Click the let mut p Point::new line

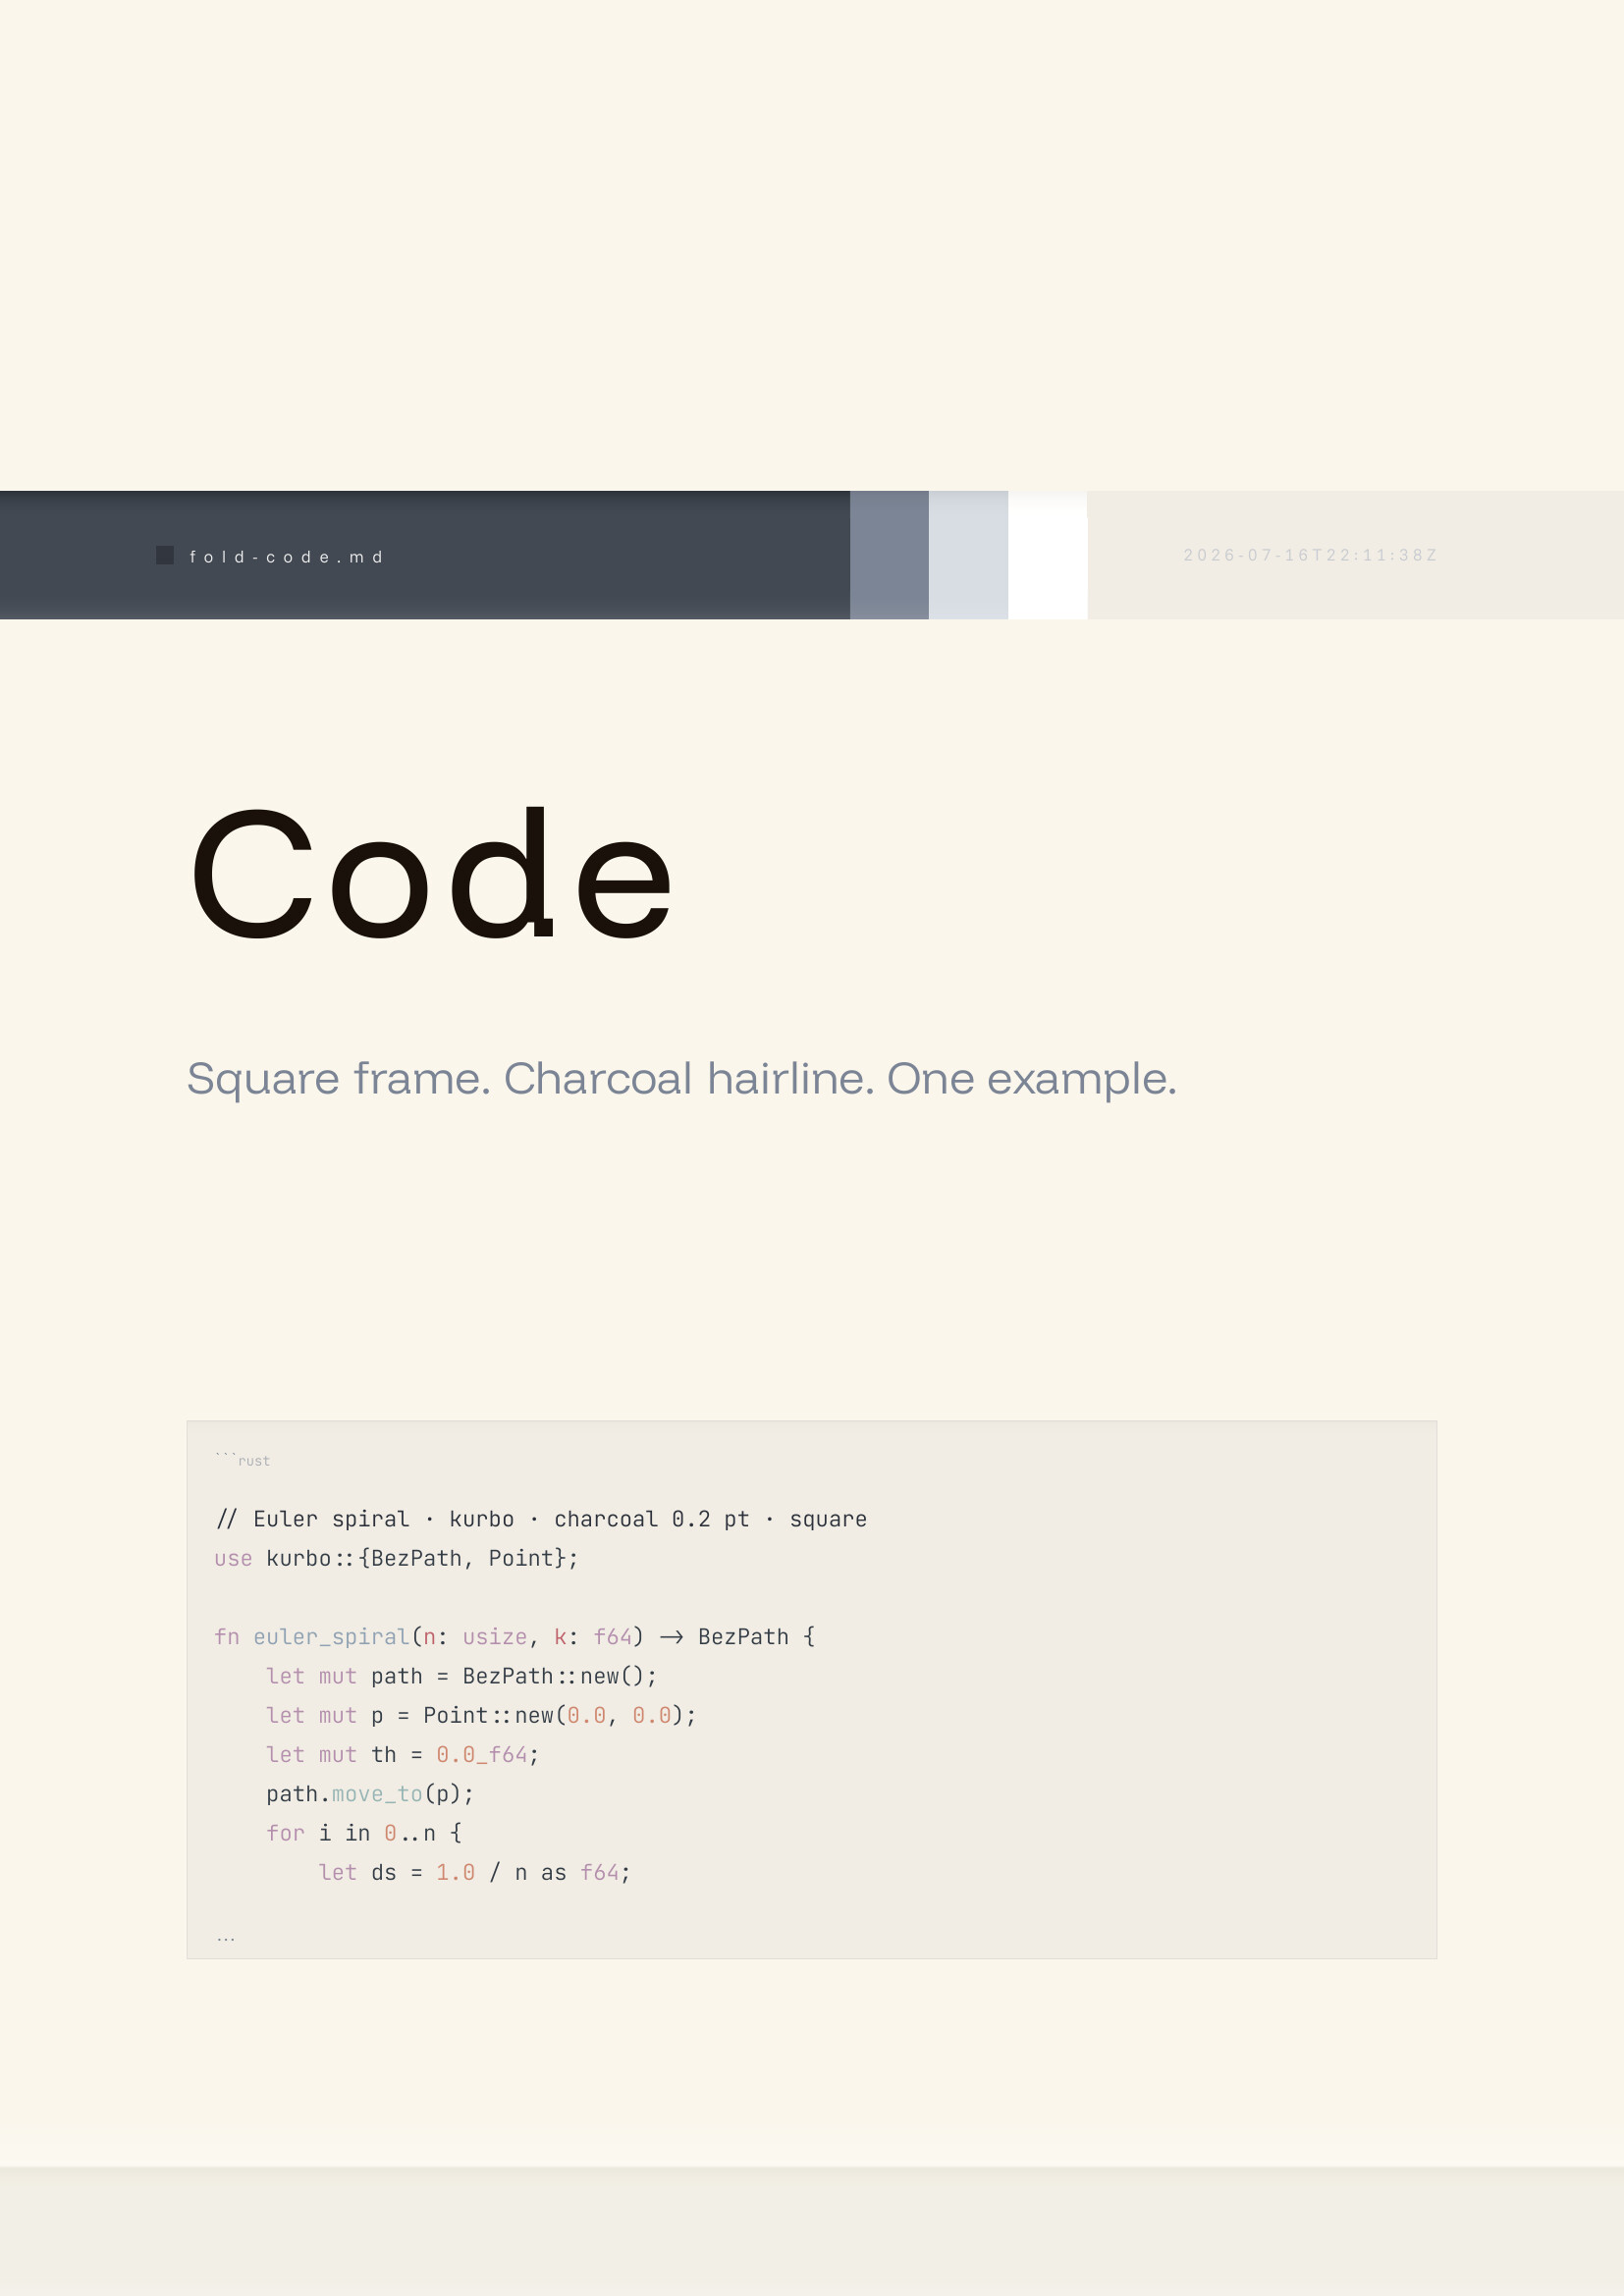481,1715
